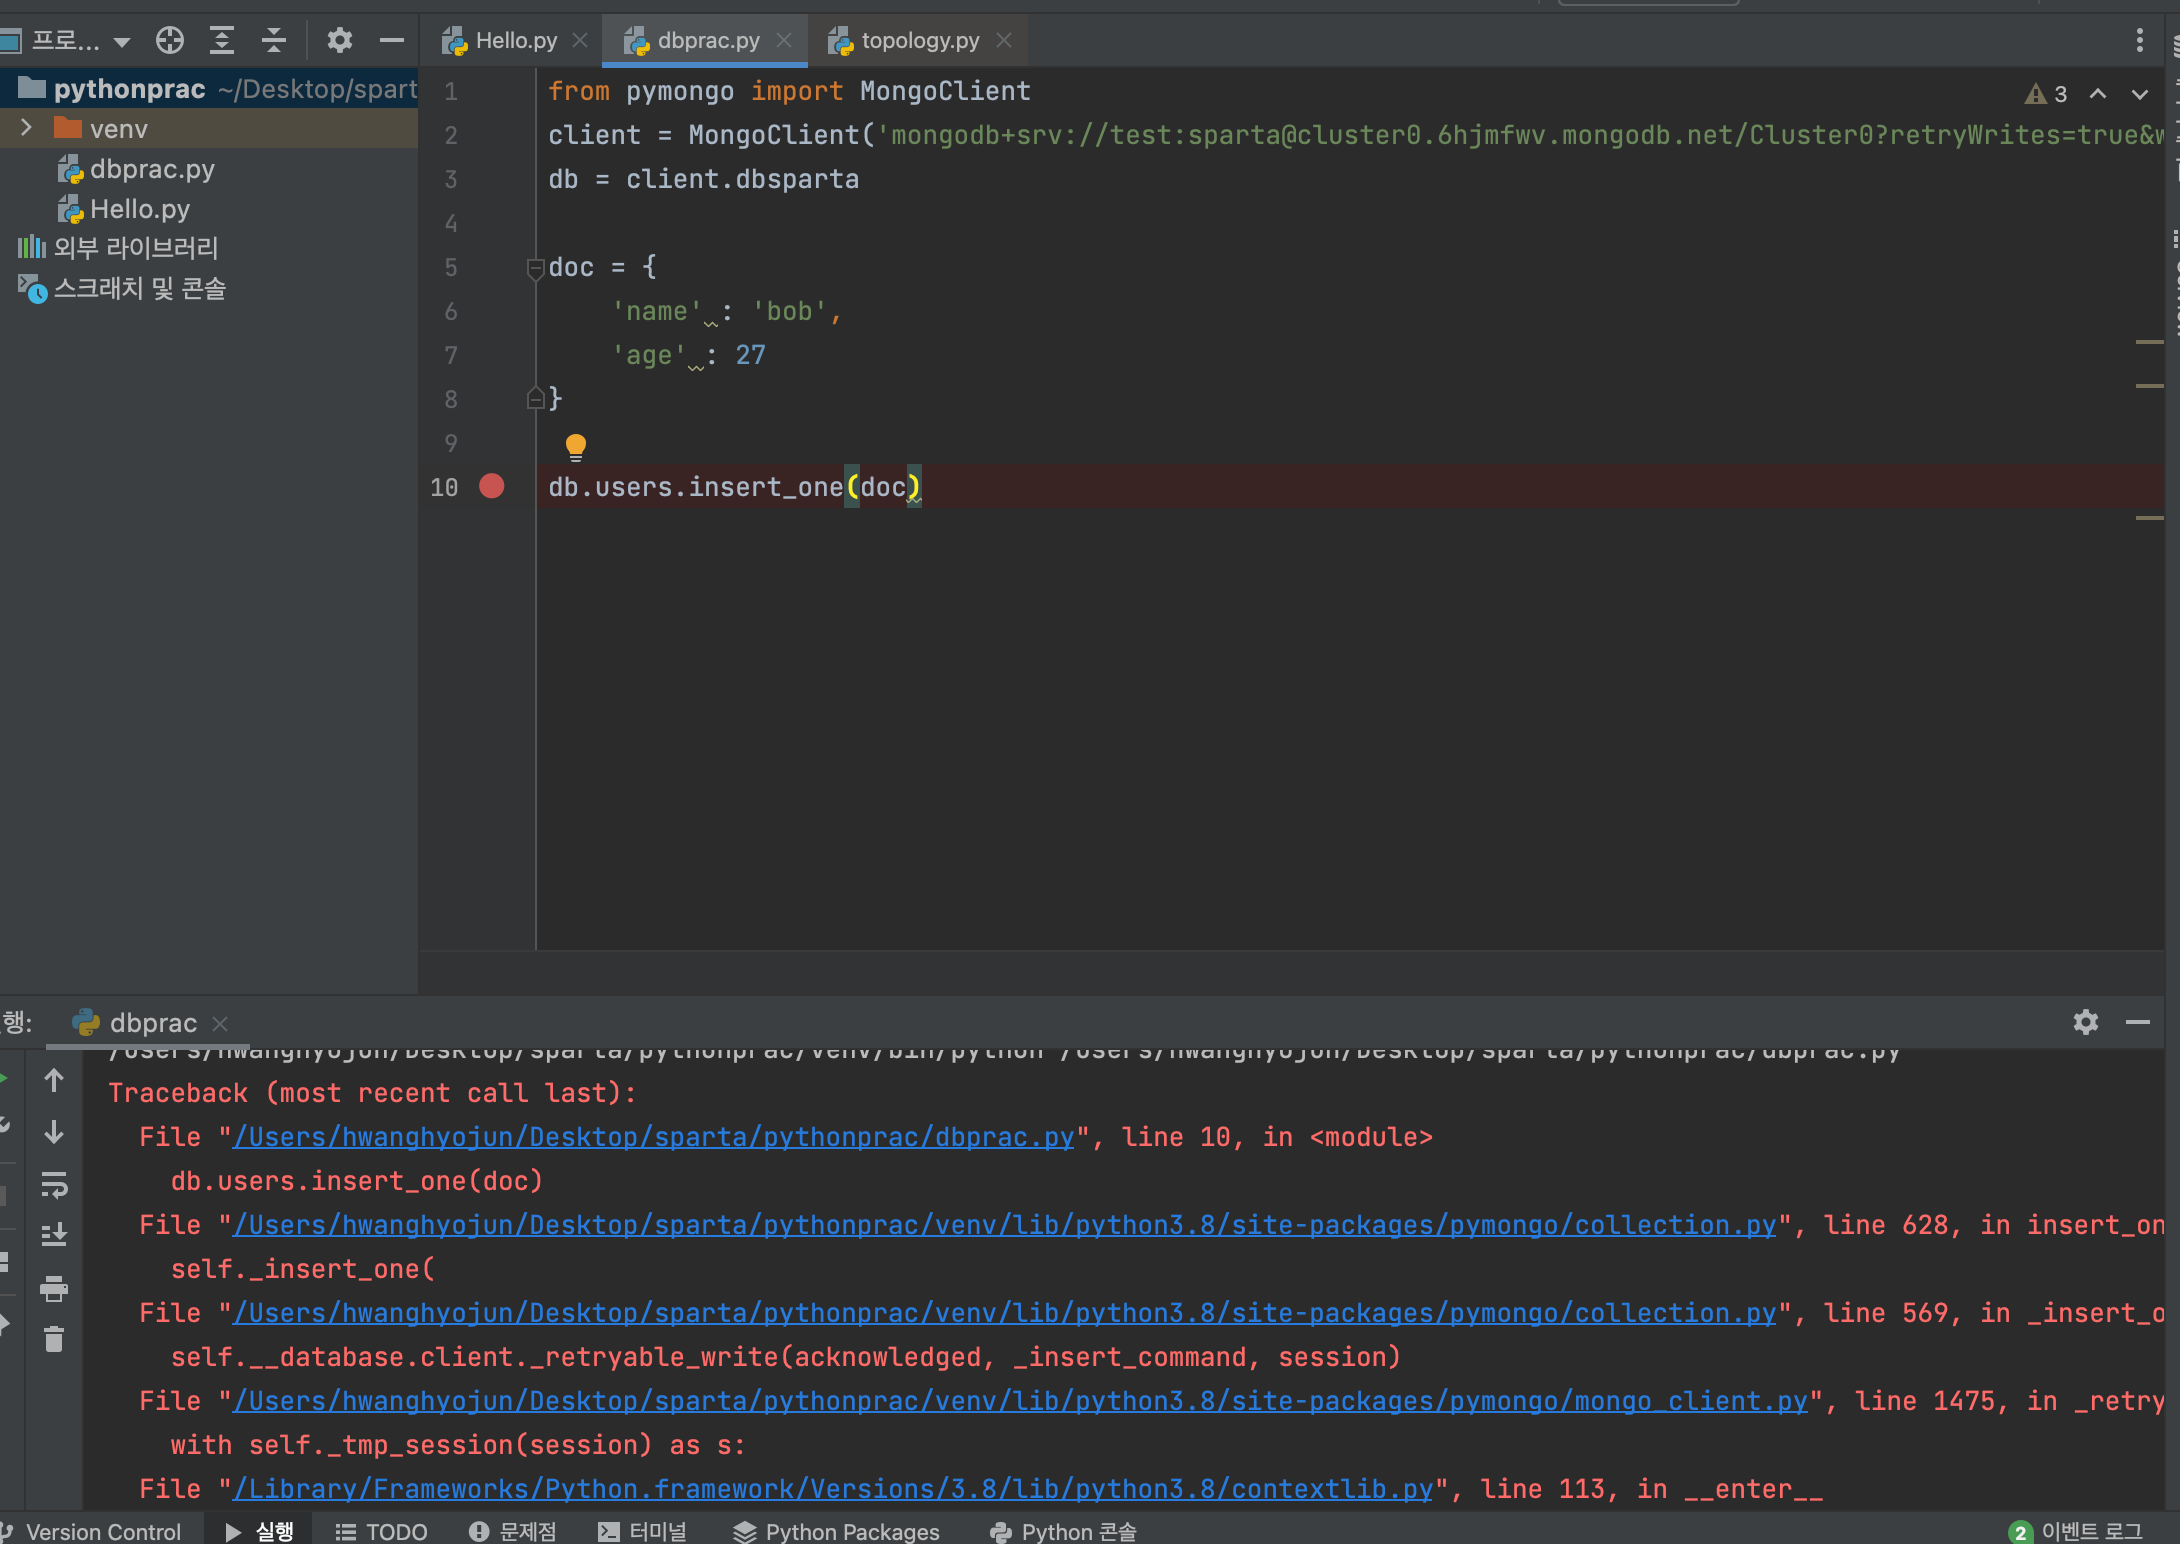Viewport: 2180px width, 1544px height.
Task: Close the dbprac run tab
Action: (x=220, y=1024)
